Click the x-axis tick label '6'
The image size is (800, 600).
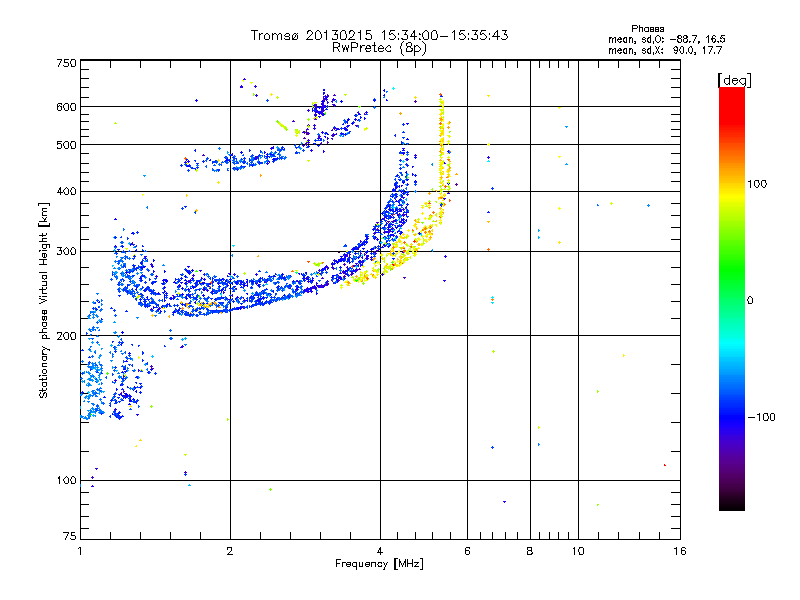pyautogui.click(x=467, y=551)
